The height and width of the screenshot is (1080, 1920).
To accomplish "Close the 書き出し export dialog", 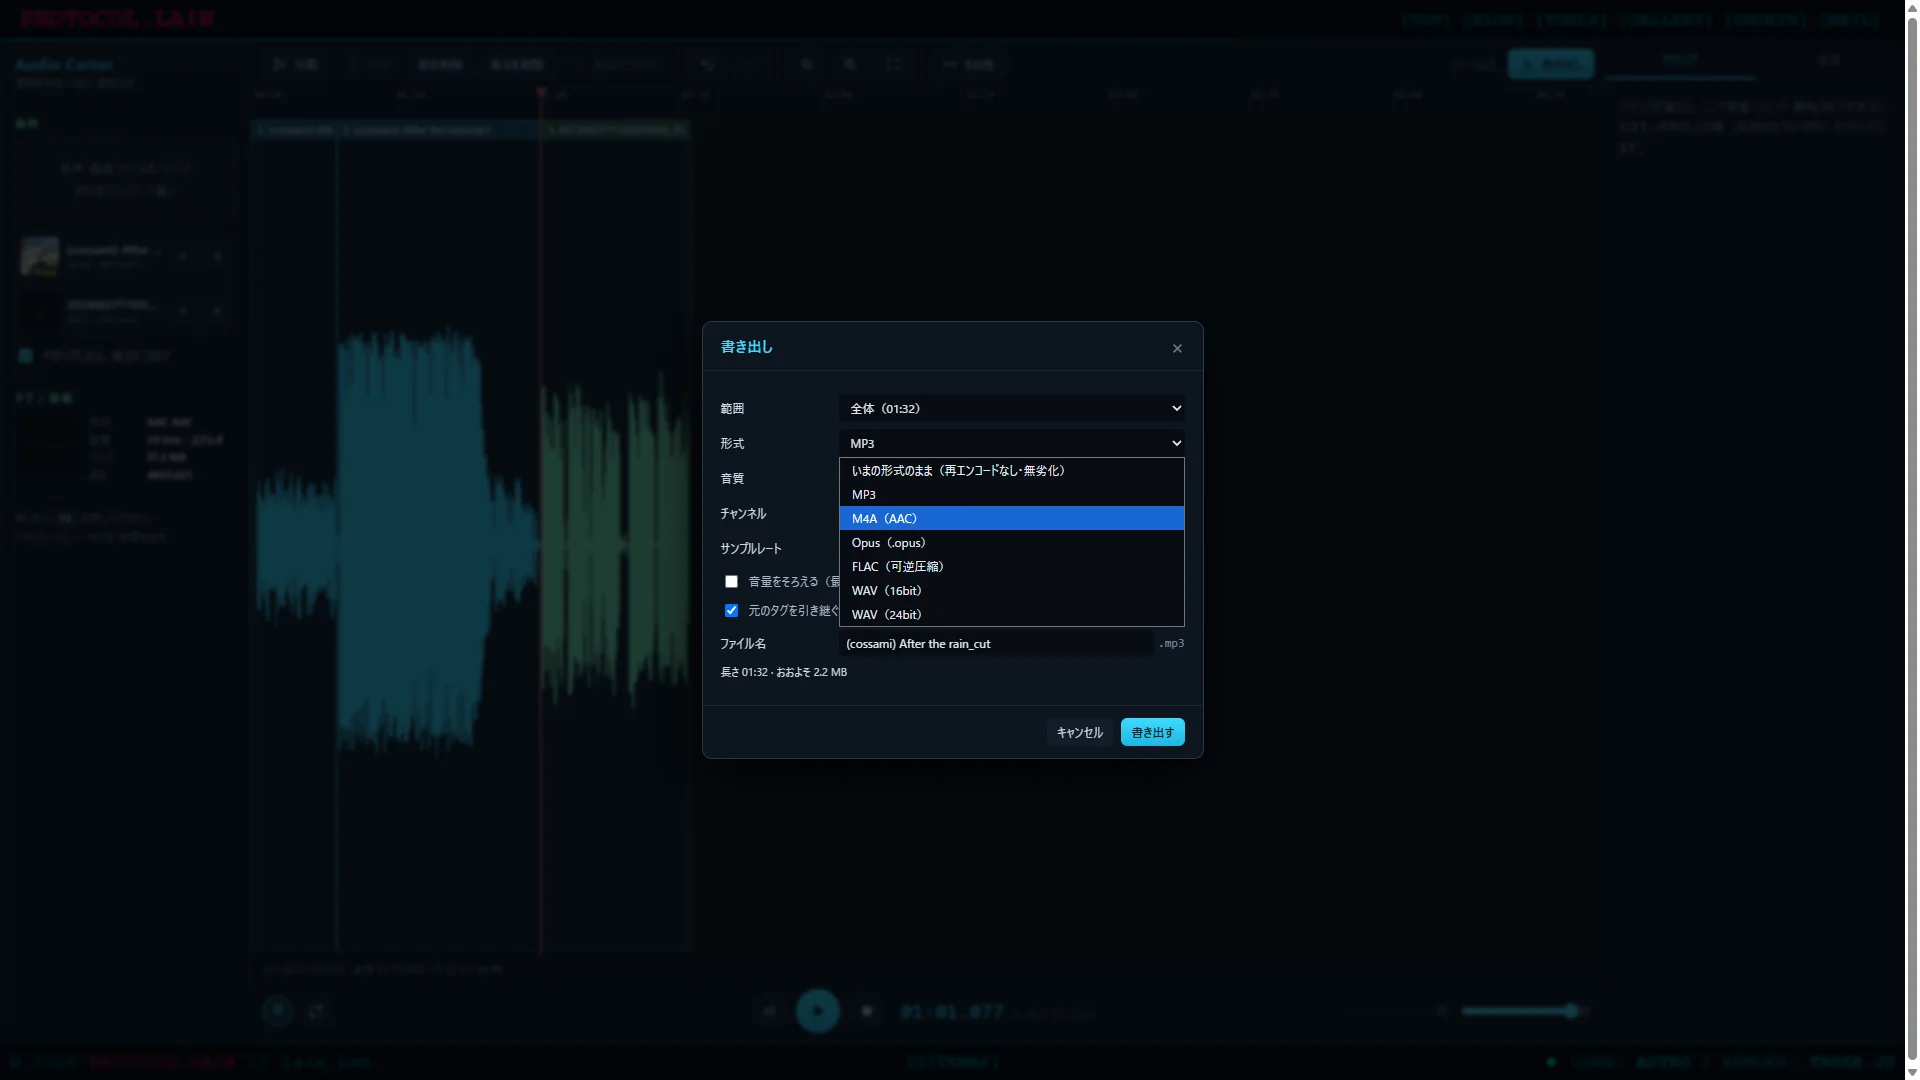I will (x=1177, y=348).
